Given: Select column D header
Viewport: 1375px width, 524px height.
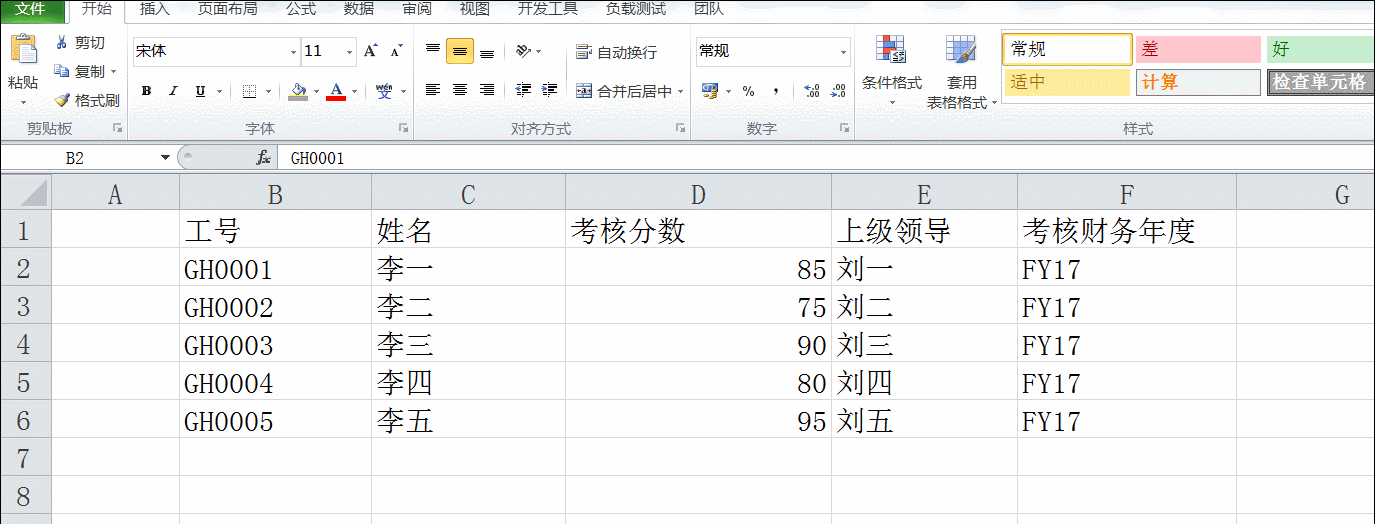Looking at the screenshot, I should click(698, 194).
